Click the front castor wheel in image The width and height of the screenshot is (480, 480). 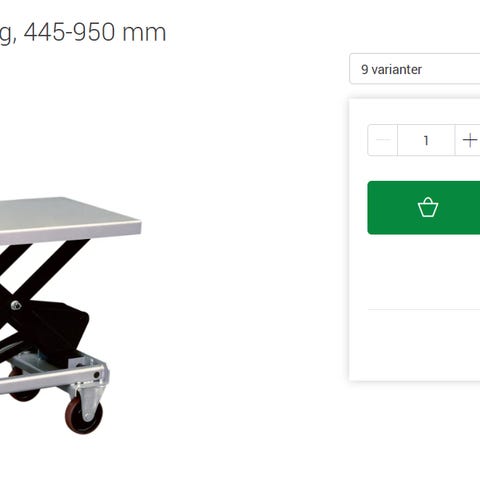pos(84,416)
